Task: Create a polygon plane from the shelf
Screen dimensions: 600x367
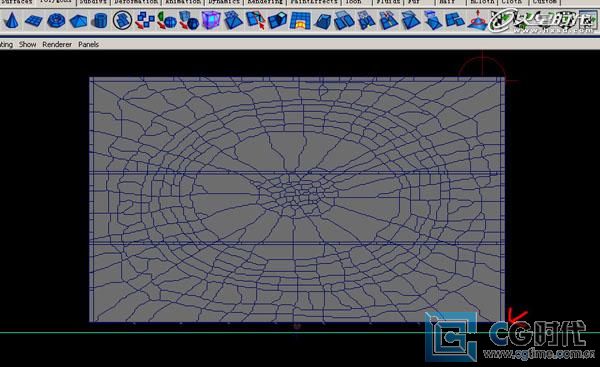Action: coord(34,20)
